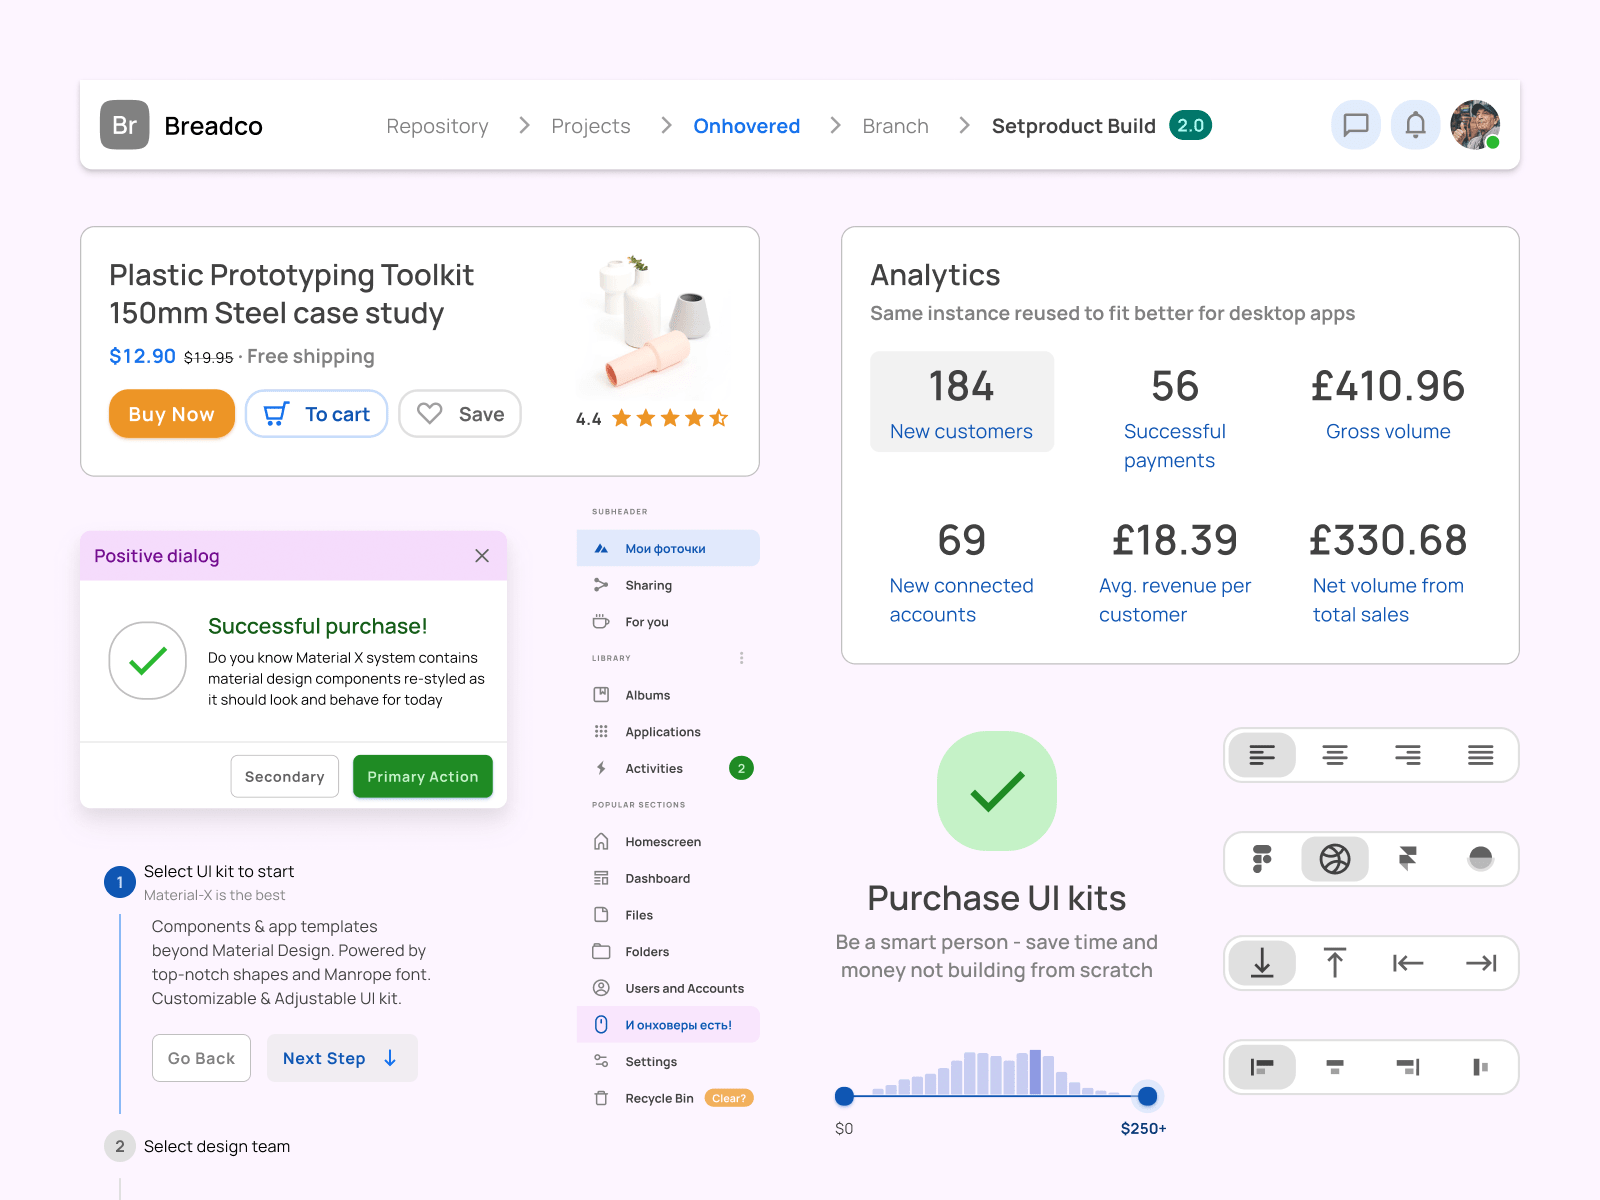
Task: Click the Sharing icon in the sidebar
Action: point(600,584)
